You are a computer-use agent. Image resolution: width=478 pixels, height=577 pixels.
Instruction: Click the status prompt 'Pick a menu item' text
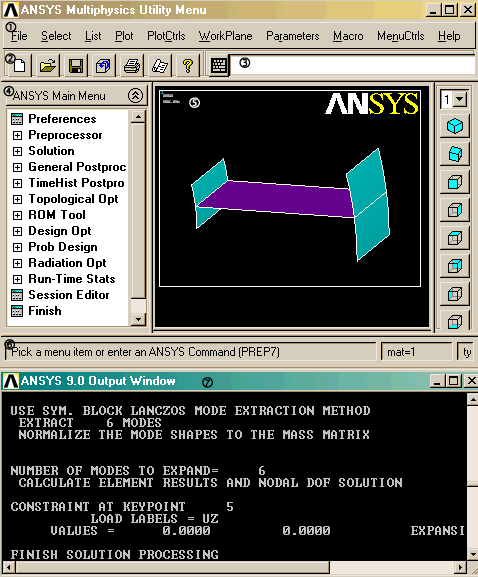[x=146, y=352]
